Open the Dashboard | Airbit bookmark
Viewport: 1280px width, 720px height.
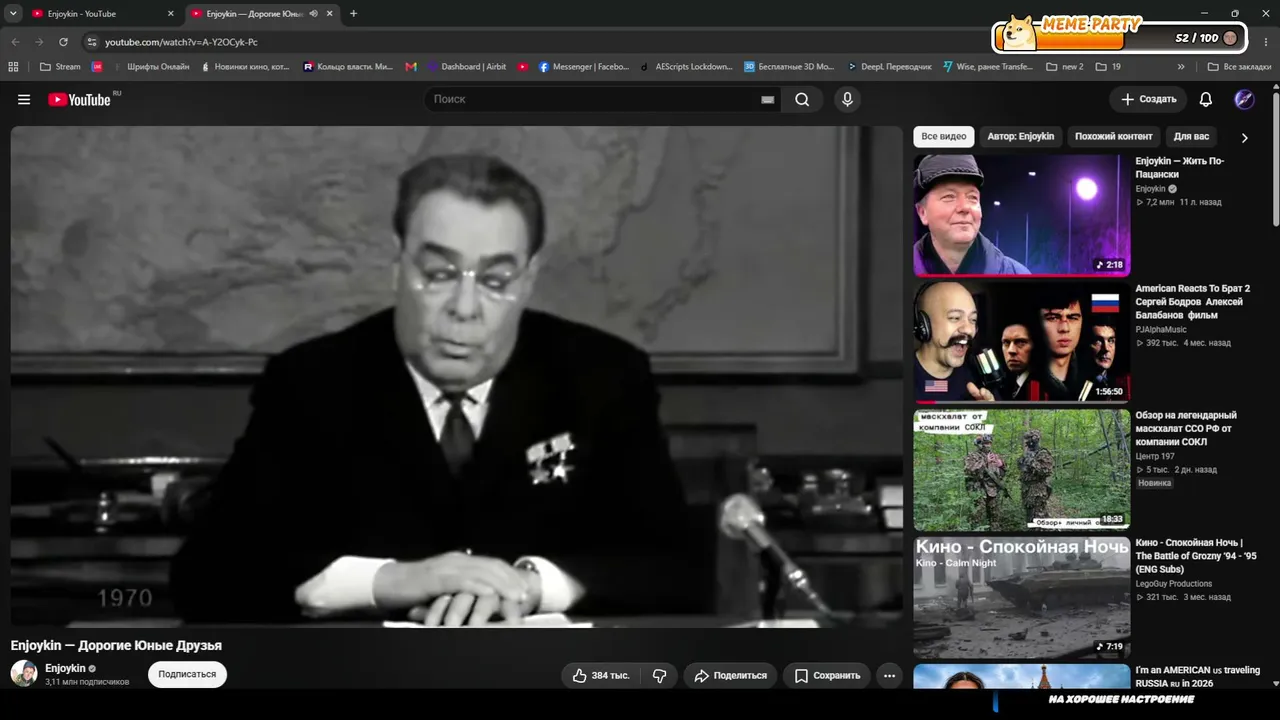pyautogui.click(x=467, y=67)
